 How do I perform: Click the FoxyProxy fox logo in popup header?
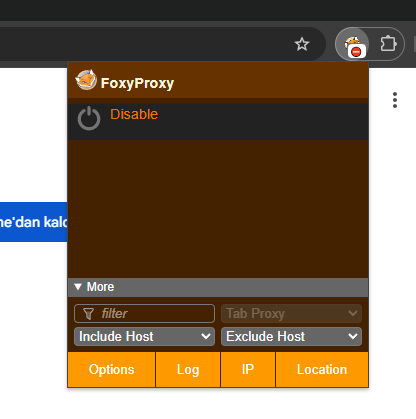point(86,80)
